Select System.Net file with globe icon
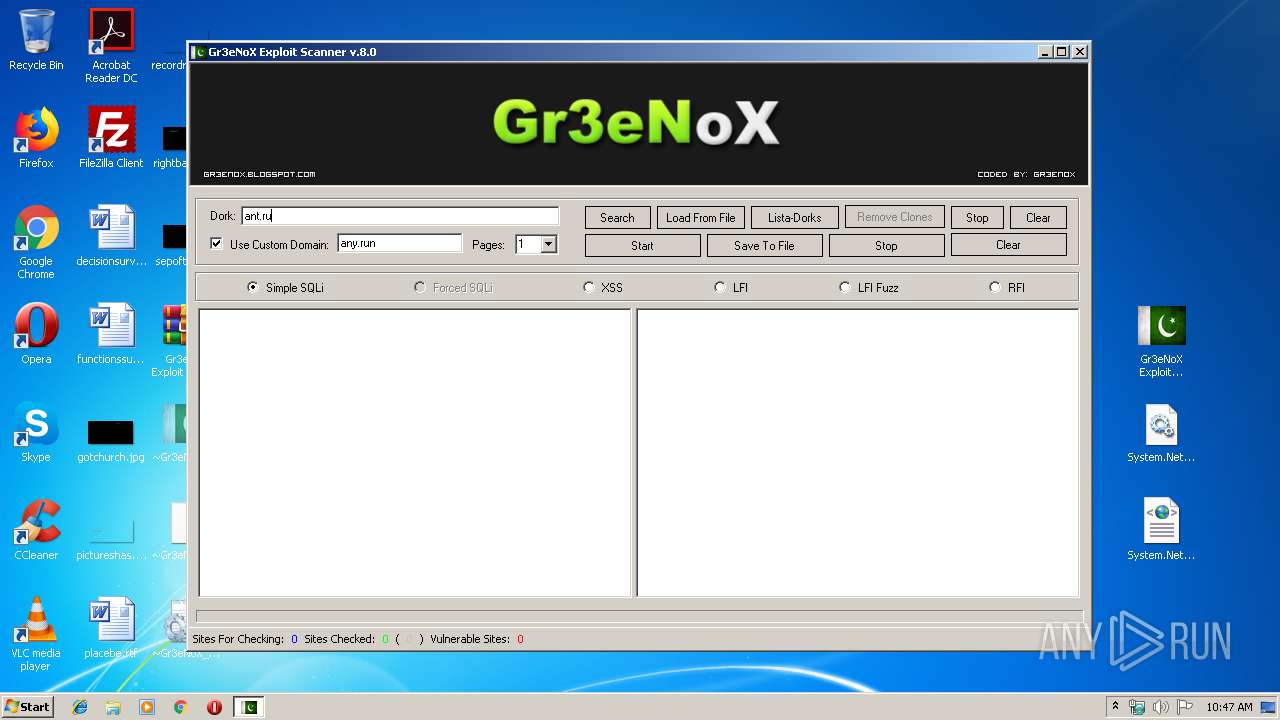This screenshot has width=1280, height=720. pos(1161,530)
